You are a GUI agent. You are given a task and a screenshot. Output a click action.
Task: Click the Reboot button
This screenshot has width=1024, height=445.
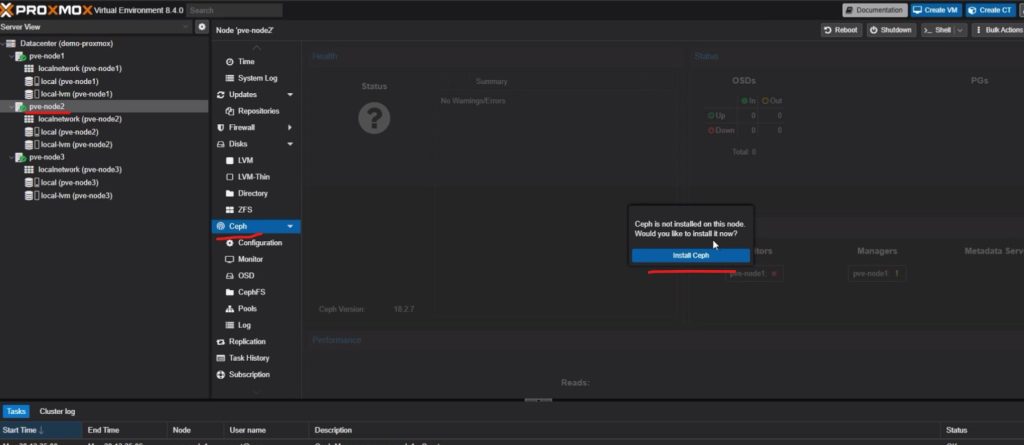[x=841, y=30]
